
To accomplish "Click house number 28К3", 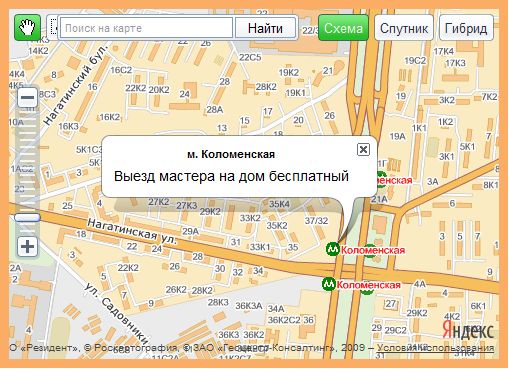I will pos(218,302).
